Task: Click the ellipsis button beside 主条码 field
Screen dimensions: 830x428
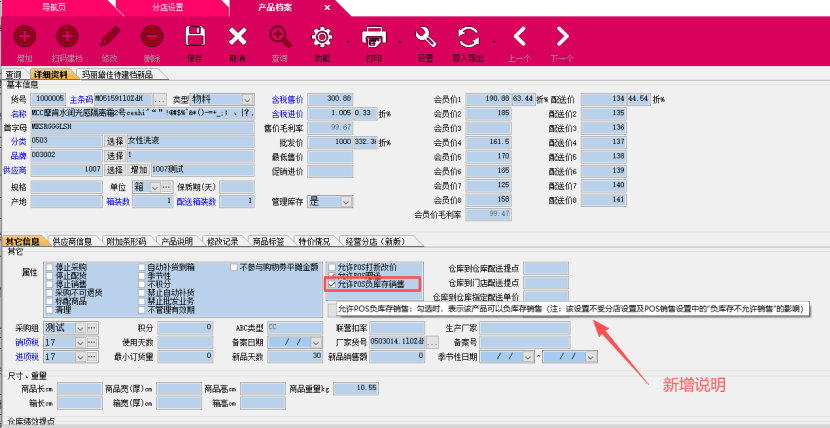Action: 160,99
